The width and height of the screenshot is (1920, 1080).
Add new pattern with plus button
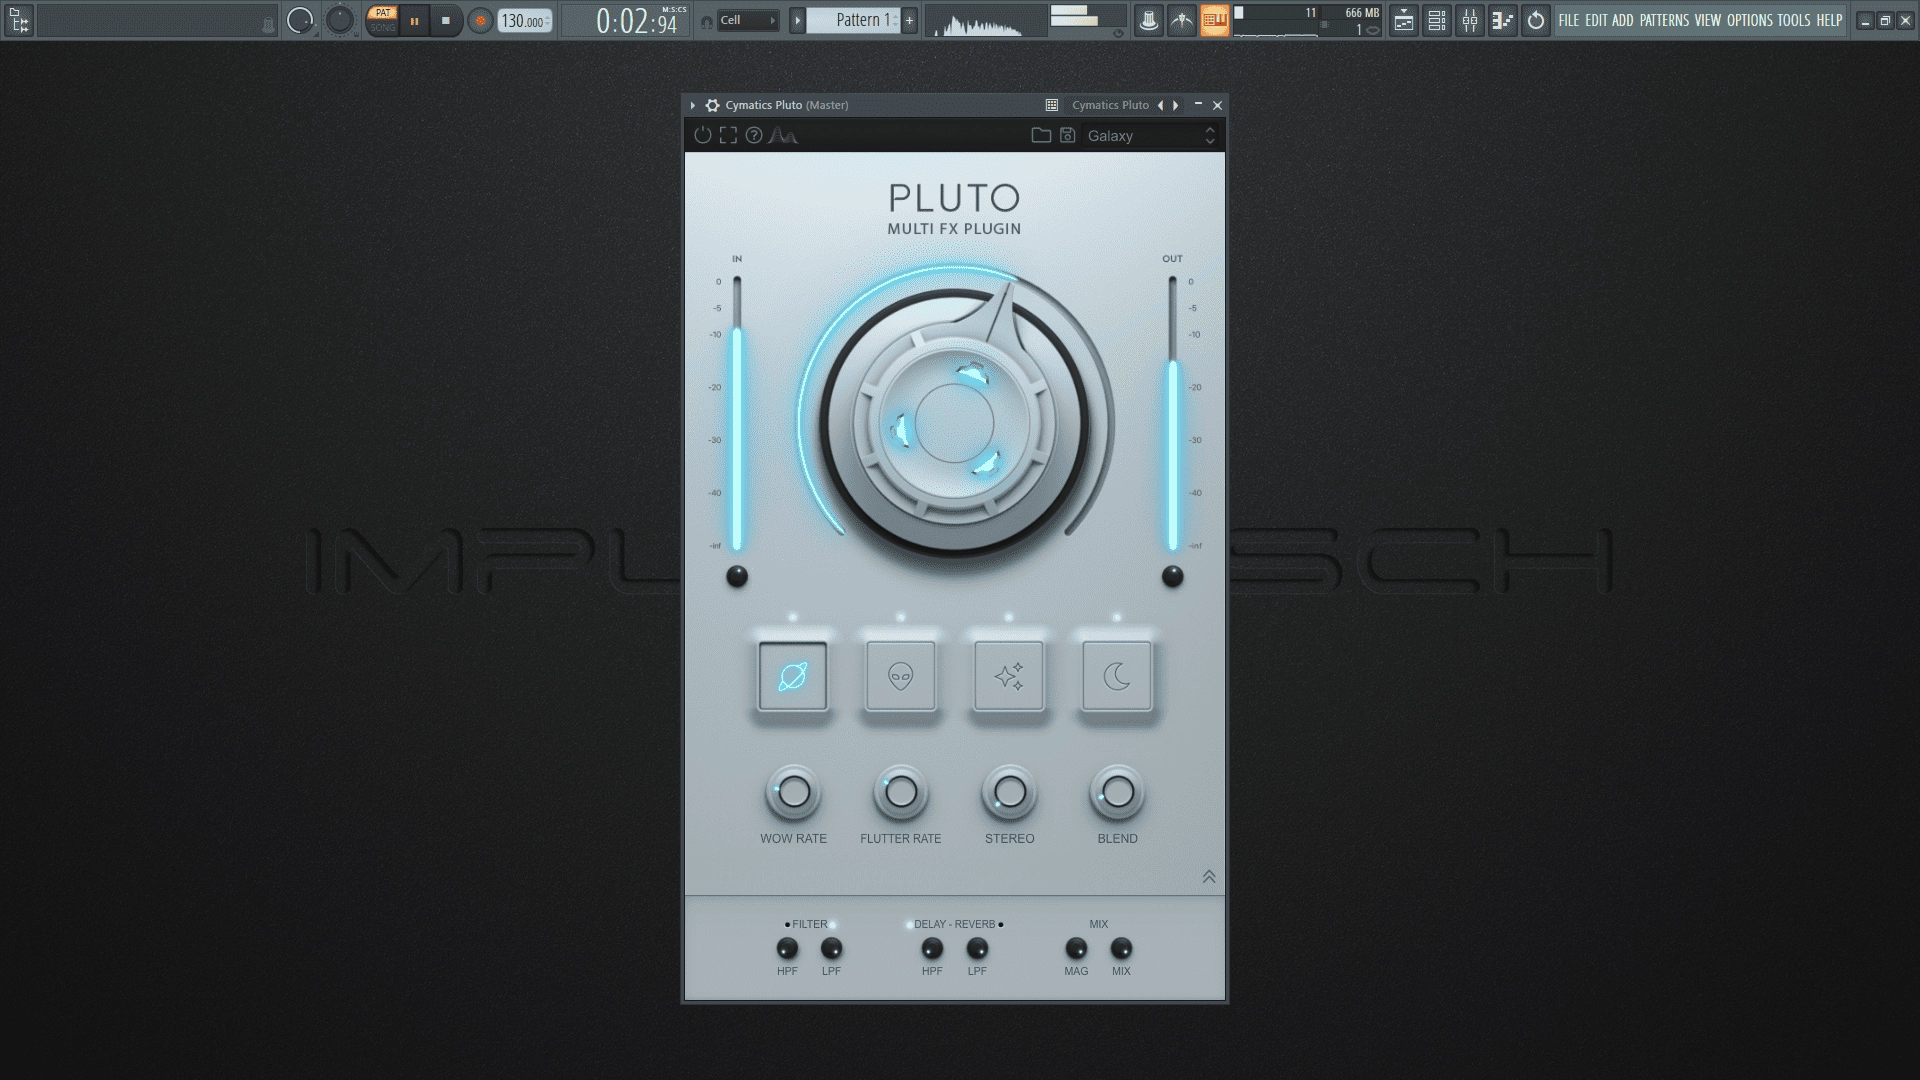[x=909, y=20]
